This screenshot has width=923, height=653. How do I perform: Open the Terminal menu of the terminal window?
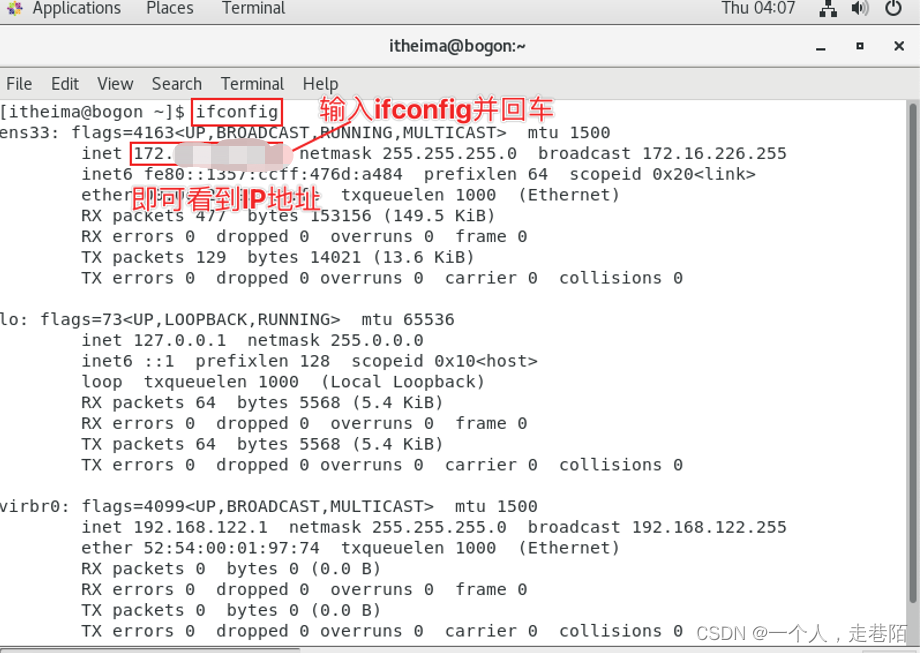click(252, 84)
